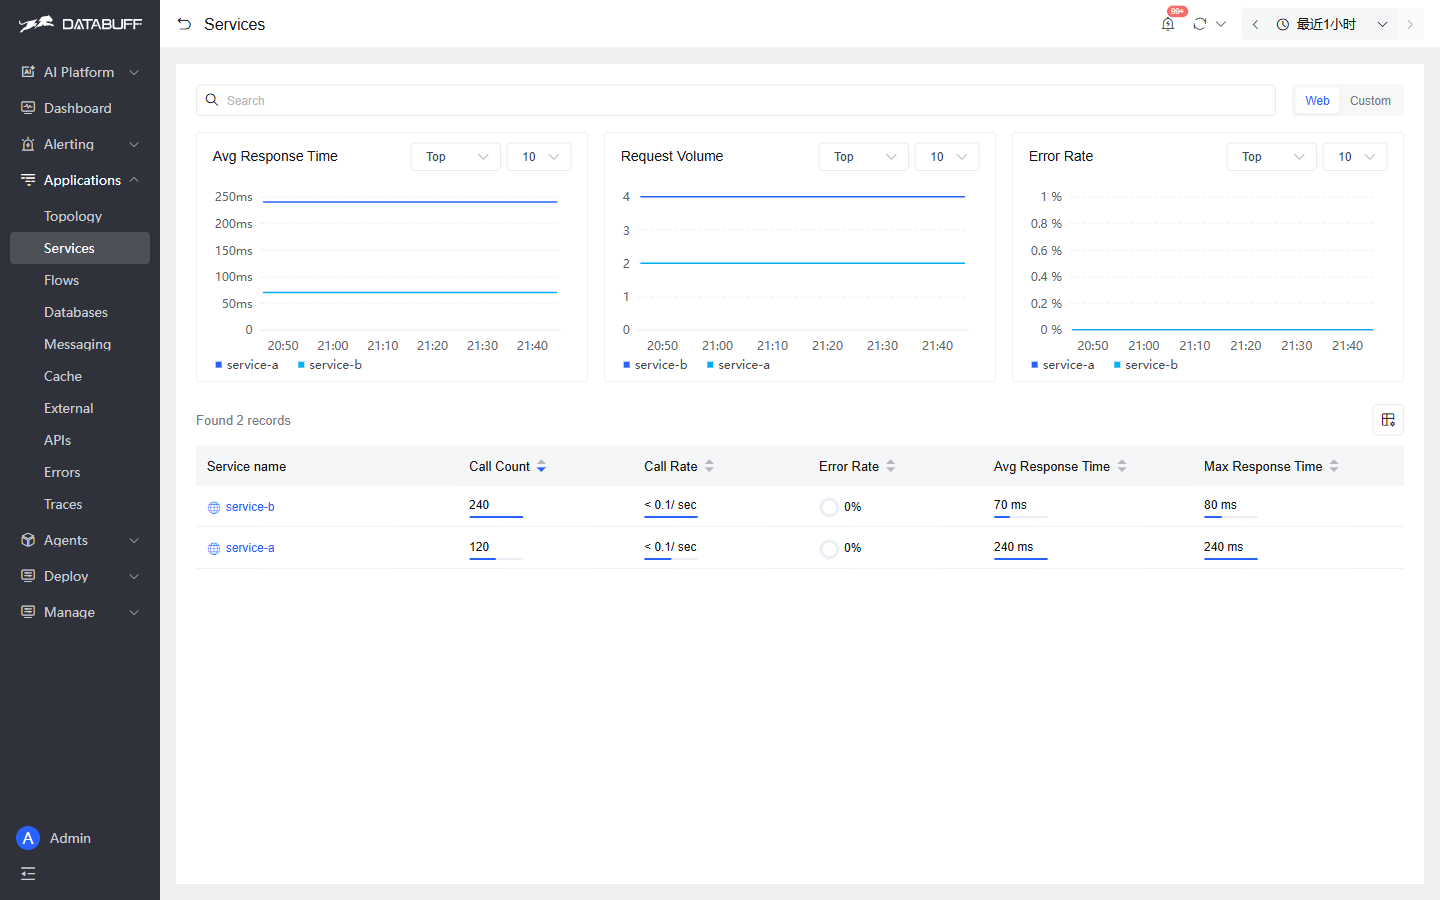Open the 最近1小时 time range selector

(x=1333, y=24)
